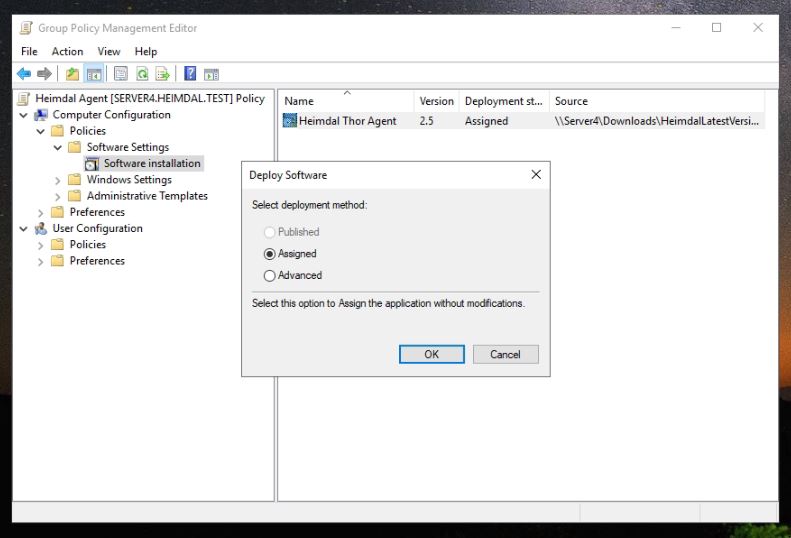The height and width of the screenshot is (538, 791).
Task: Click the Assigned state cell in list
Action: pyautogui.click(x=486, y=121)
